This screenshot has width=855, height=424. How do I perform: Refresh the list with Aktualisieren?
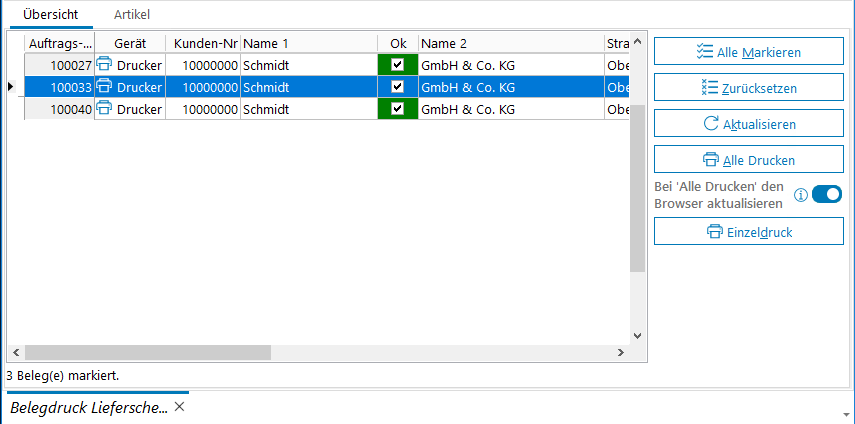(749, 124)
